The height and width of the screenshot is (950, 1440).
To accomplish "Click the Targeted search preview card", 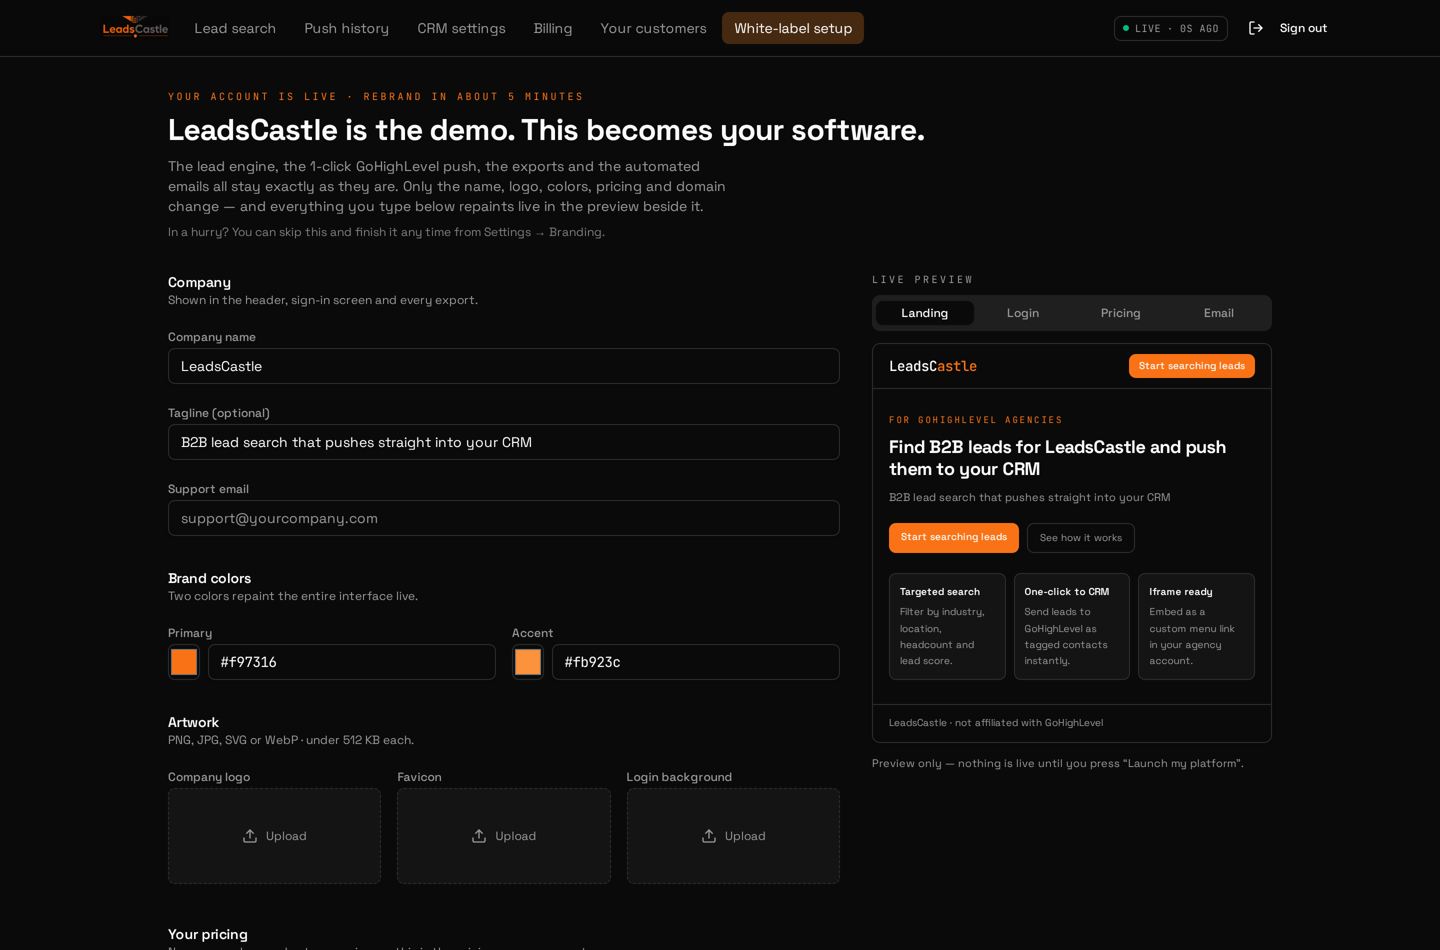I will coord(947,627).
